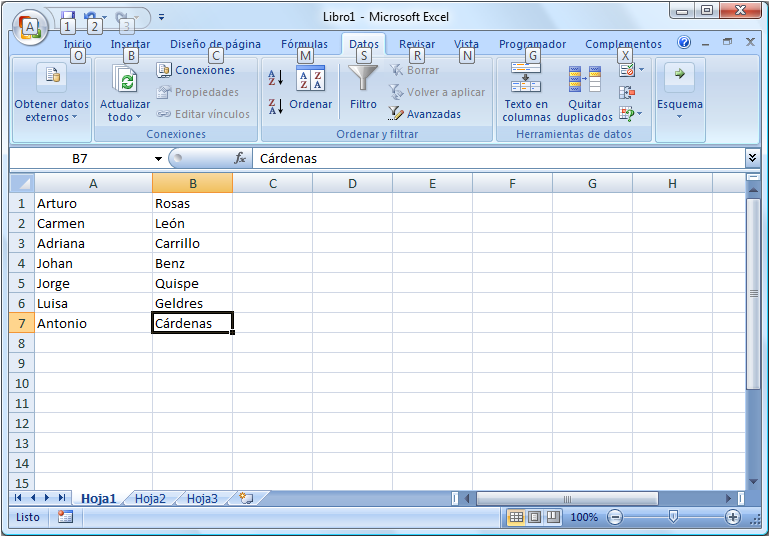Screen dimensions: 770x537
Task: Click zoom out minus button
Action: 615,517
